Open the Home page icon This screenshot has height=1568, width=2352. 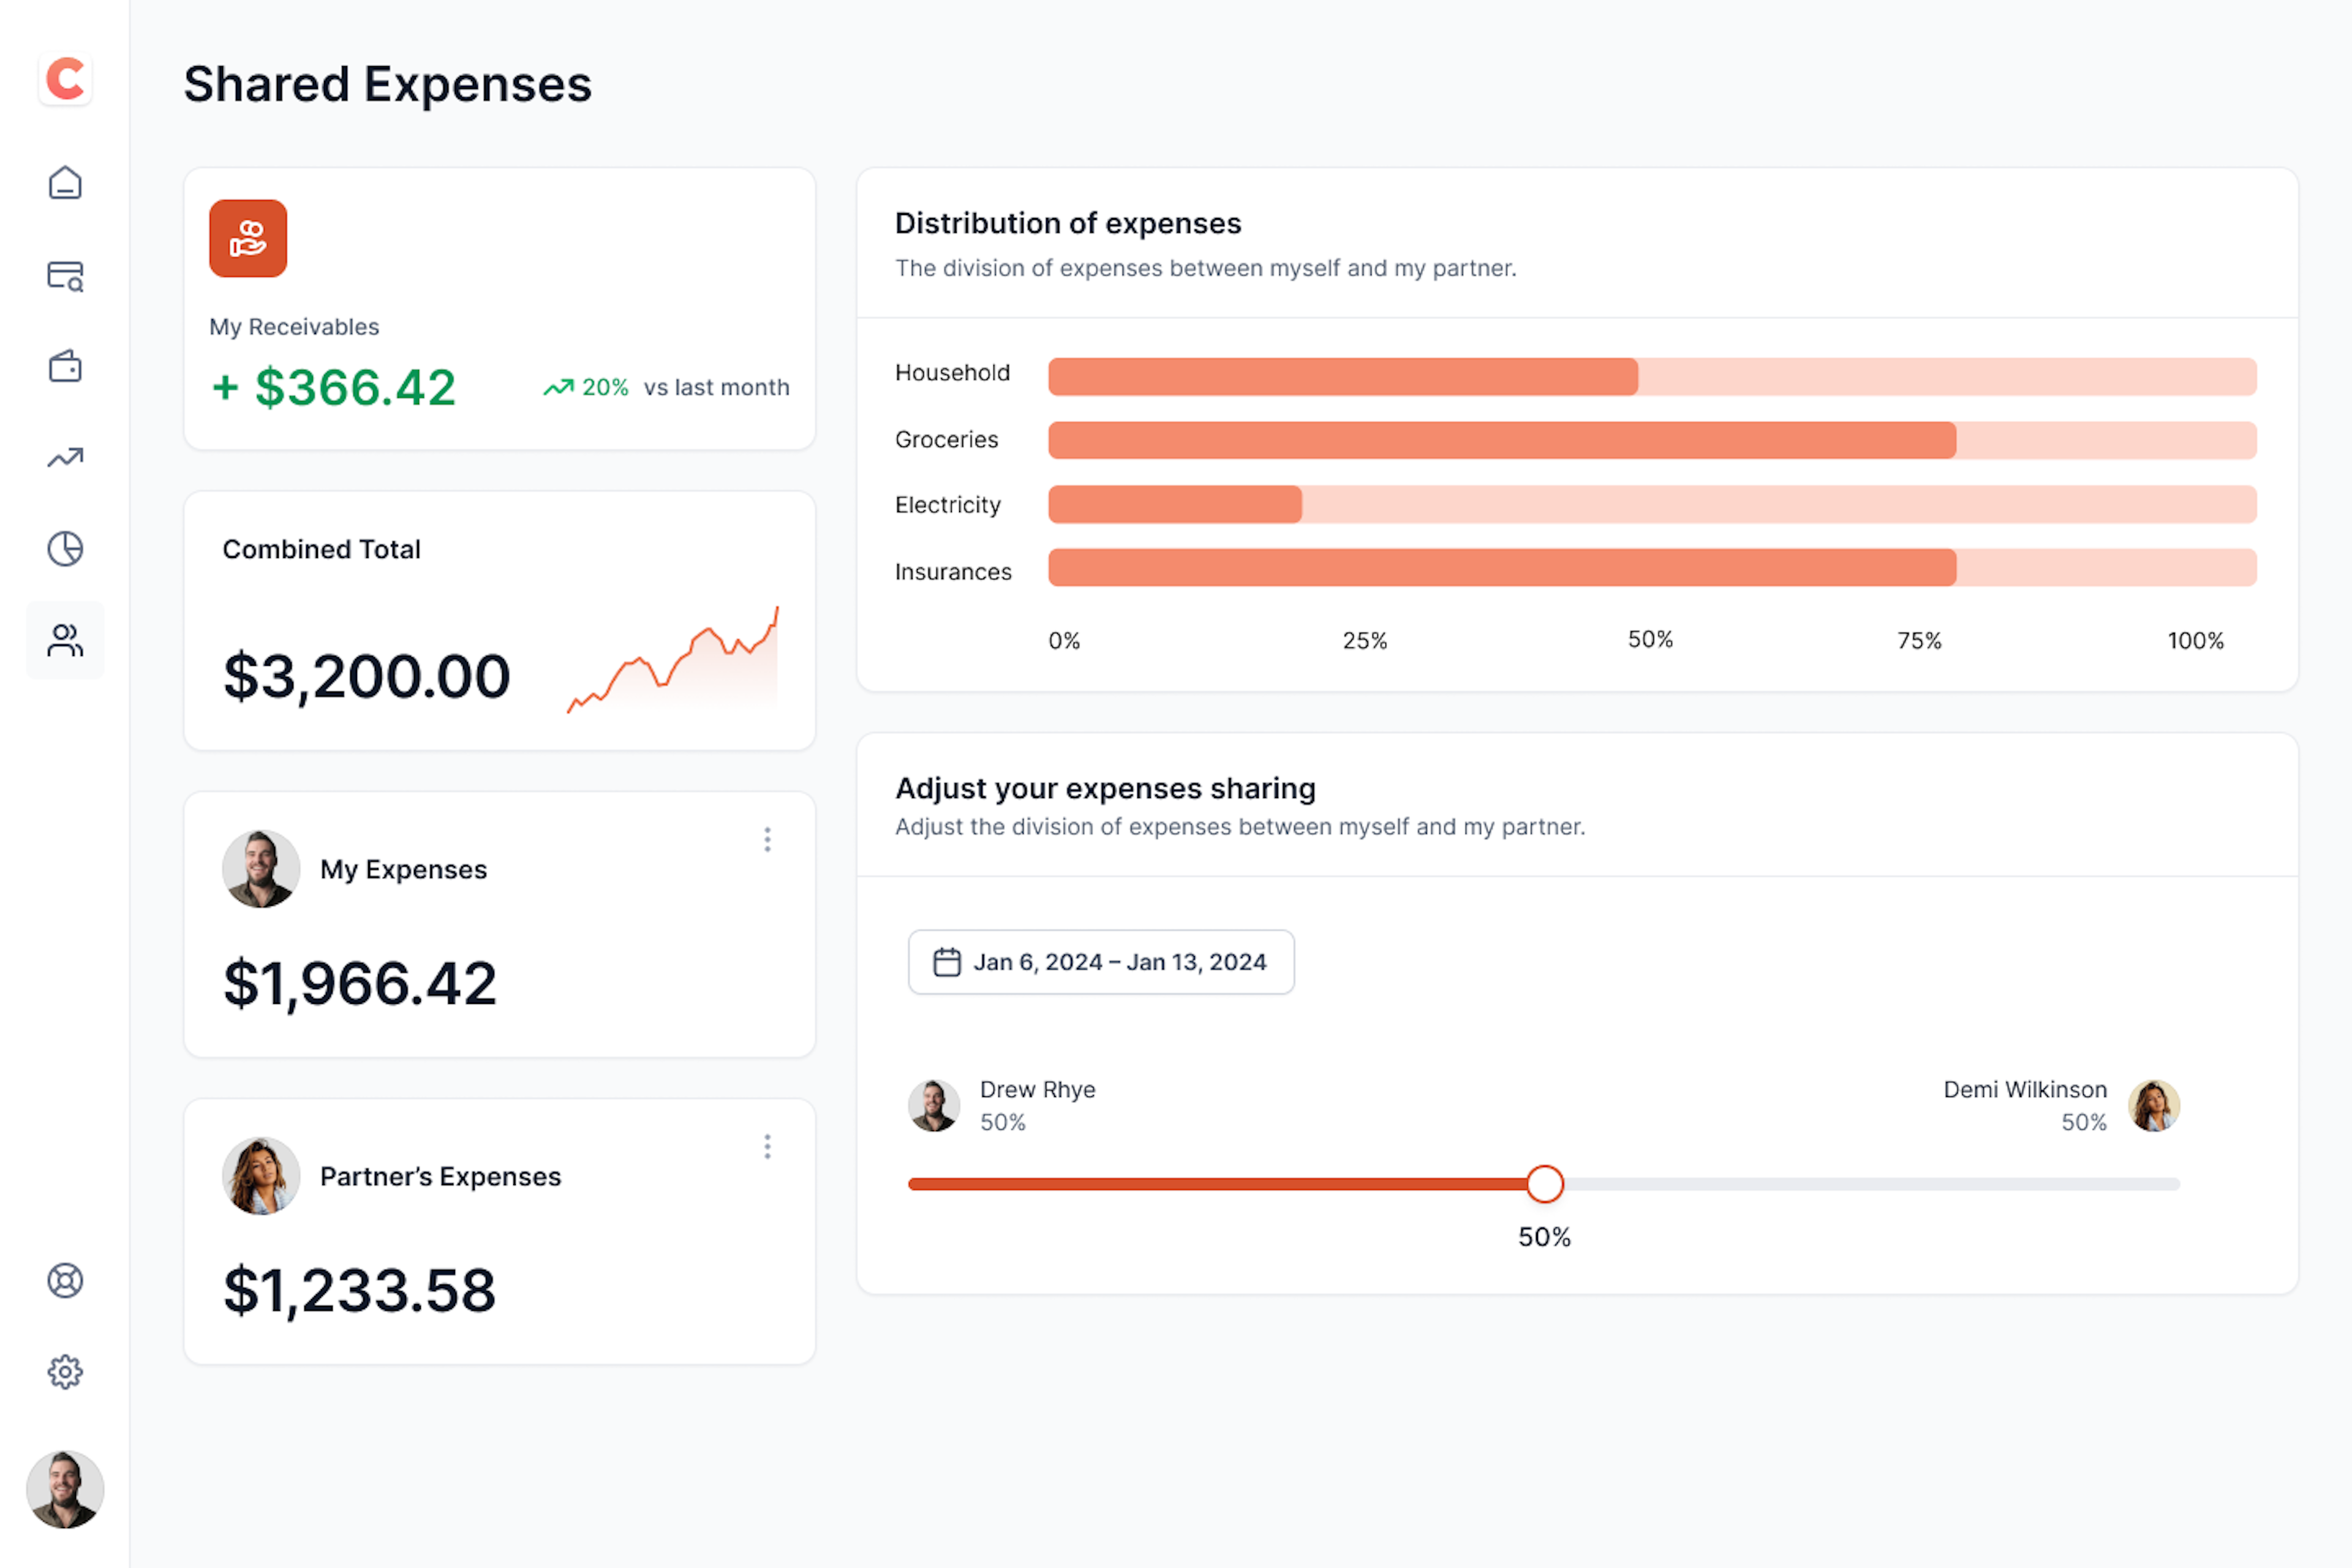coord(65,183)
